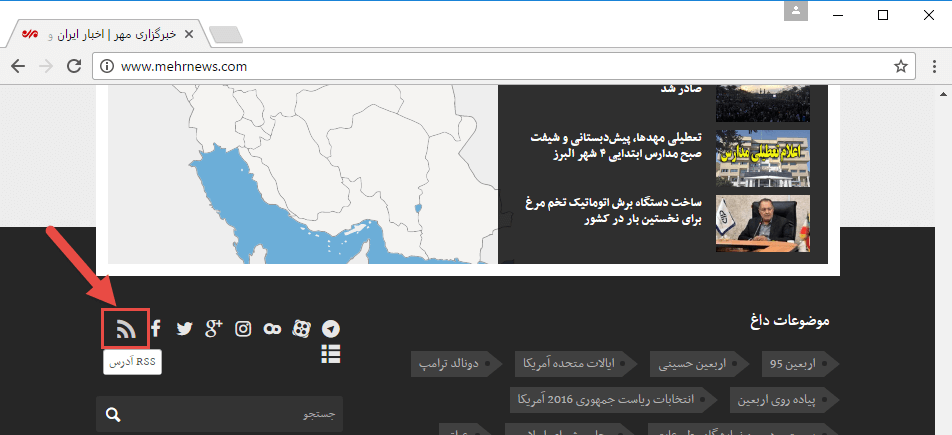Viewport: 952px width, 435px height.
Task: Reload the page
Action: point(73,67)
